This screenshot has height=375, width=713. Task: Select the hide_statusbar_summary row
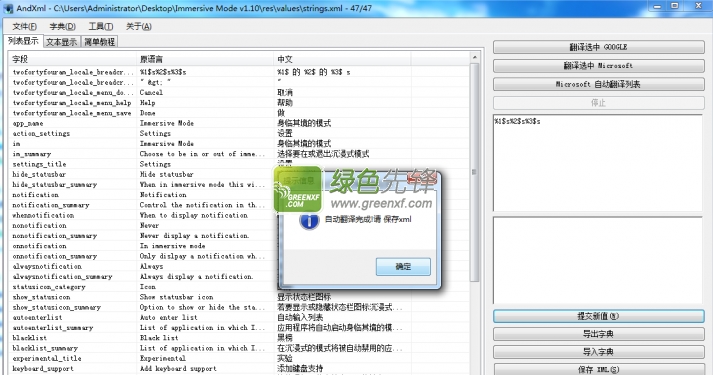(239, 185)
